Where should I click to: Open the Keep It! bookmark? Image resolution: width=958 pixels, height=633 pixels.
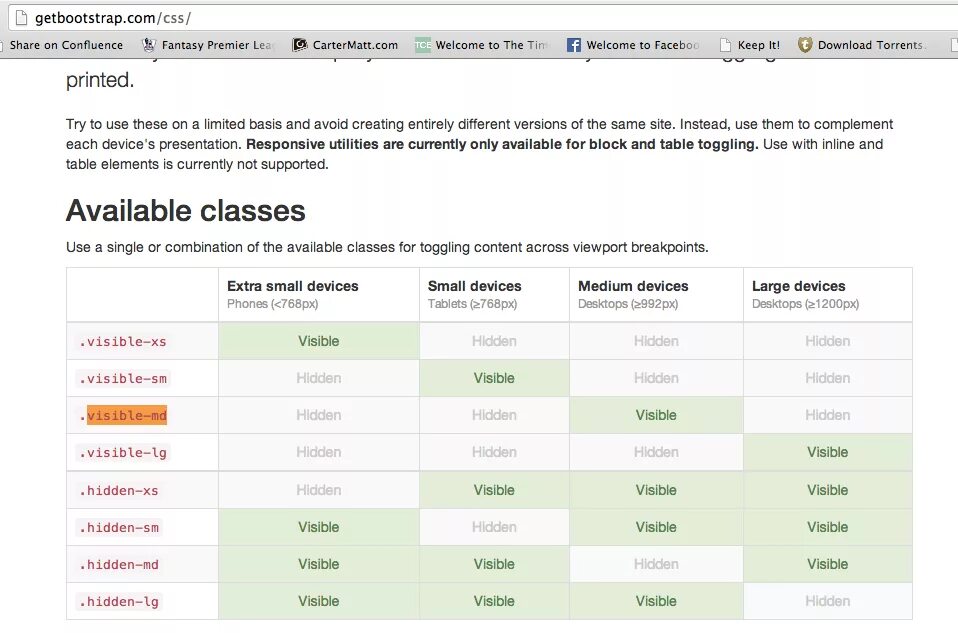click(x=750, y=44)
